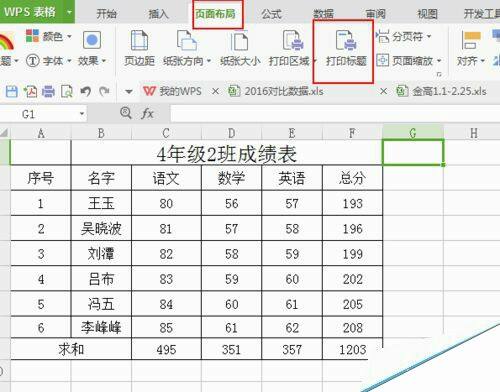Image resolution: width=500 pixels, height=392 pixels.
Task: Switch to the 开始 ribbon tab
Action: [106, 14]
